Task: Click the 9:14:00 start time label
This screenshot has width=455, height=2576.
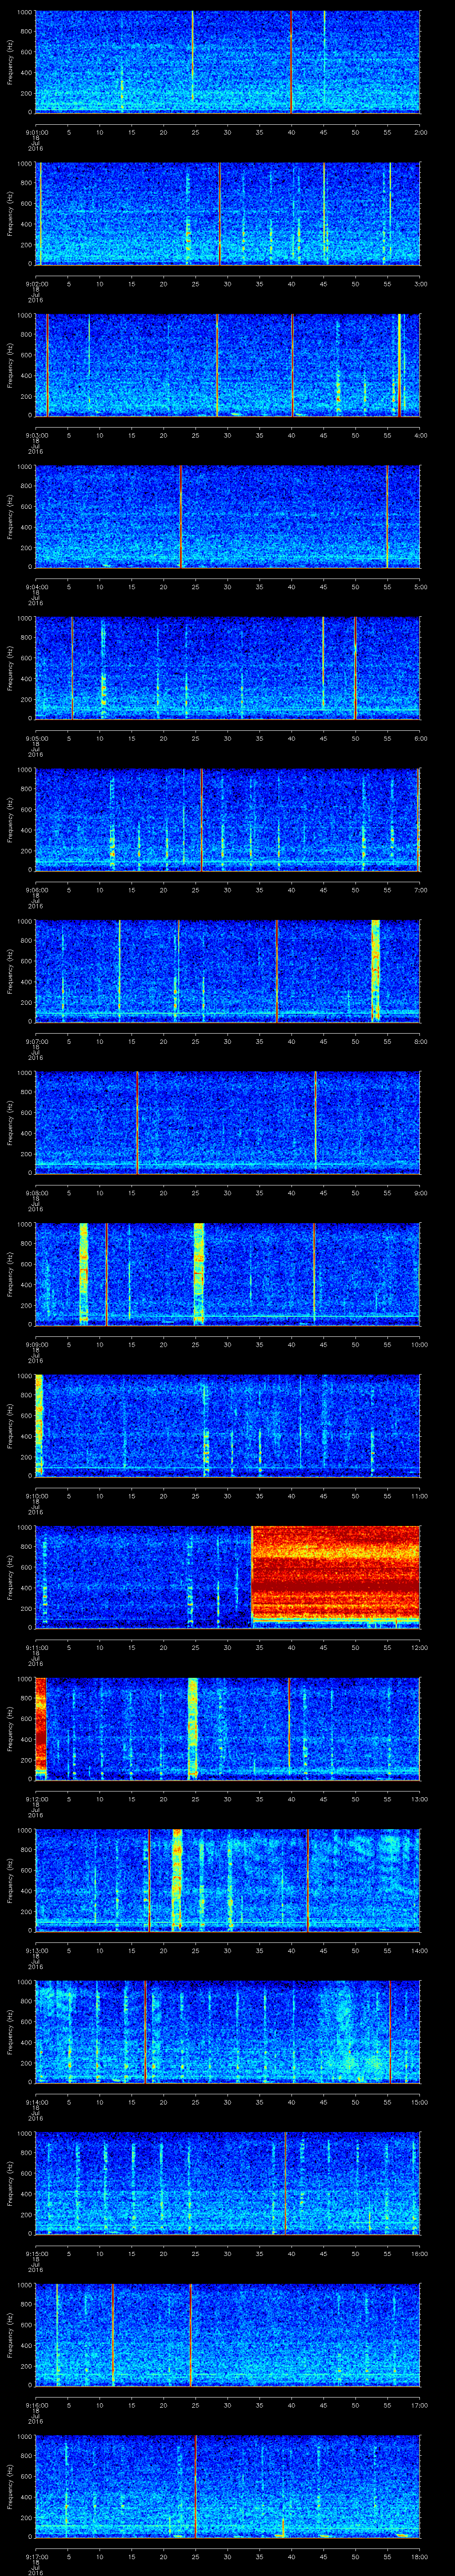Action: click(36, 2101)
